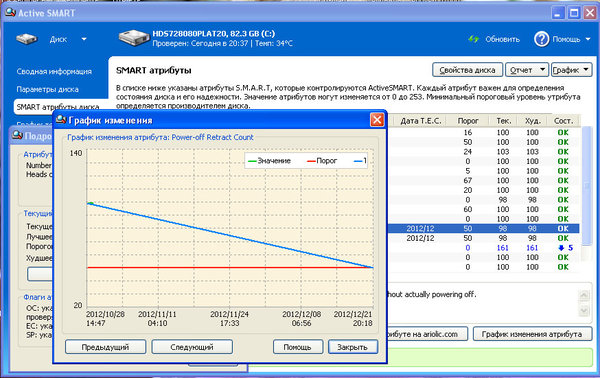The height and width of the screenshot is (378, 600).
Task: Click the red Порог legend entry
Action: [322, 161]
